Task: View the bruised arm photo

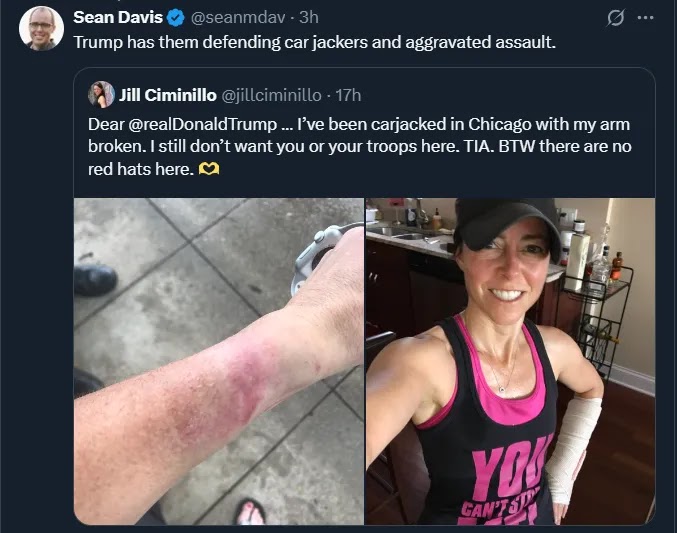Action: coord(219,361)
